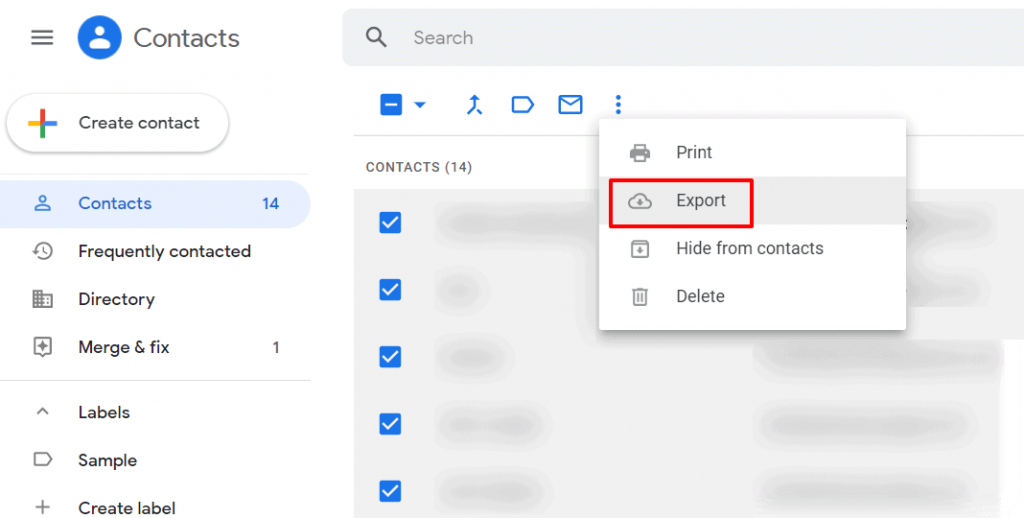Click the send email envelope icon
Image resolution: width=1024 pixels, height=518 pixels.
click(570, 105)
